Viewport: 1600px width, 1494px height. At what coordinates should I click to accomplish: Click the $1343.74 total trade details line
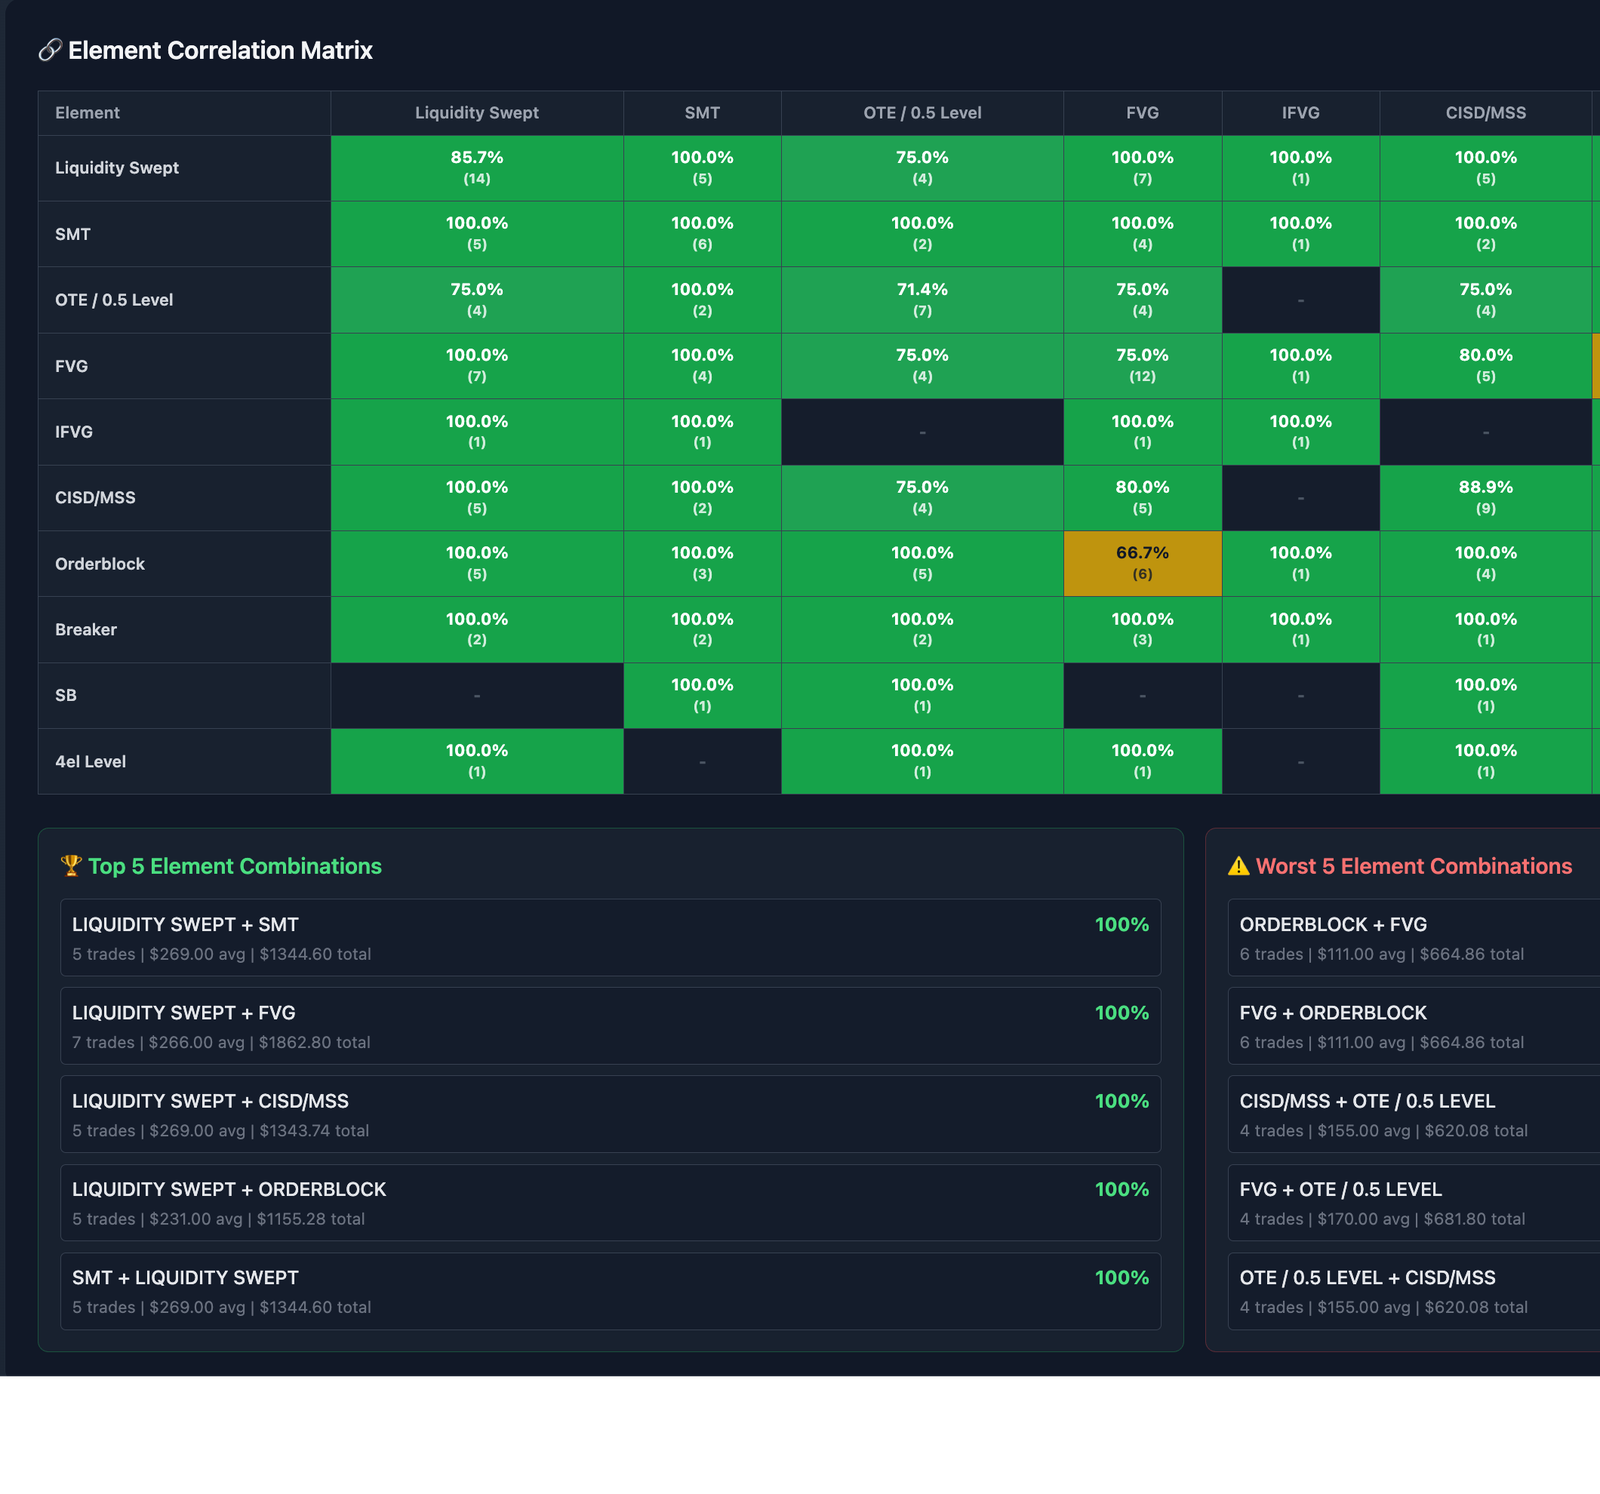[221, 1131]
